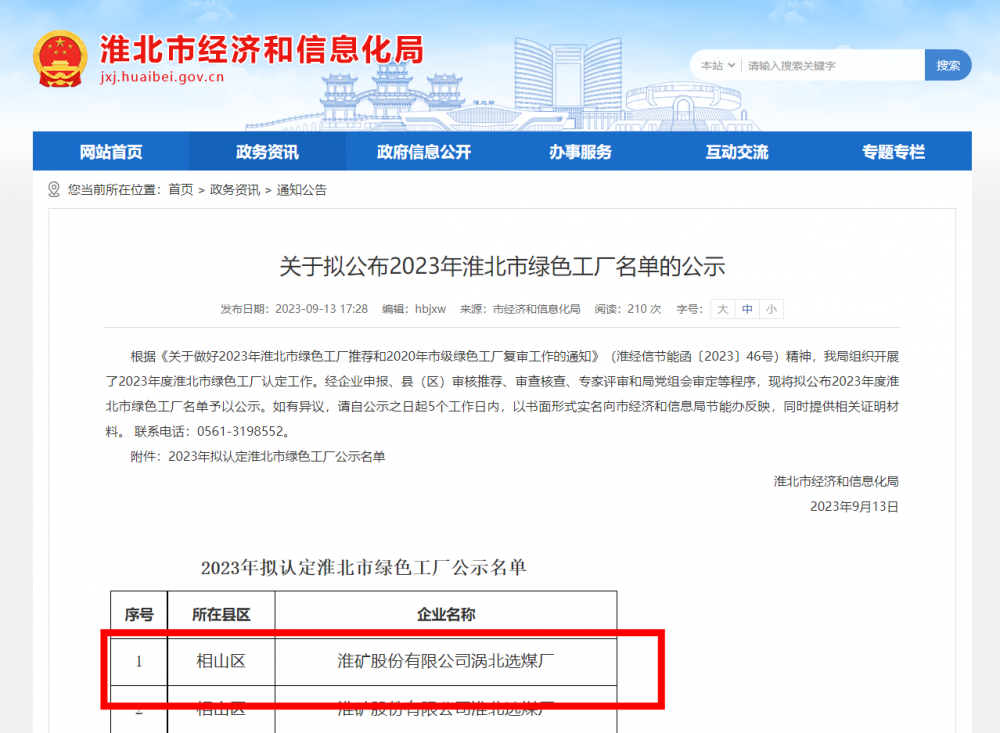Click the 搜索 search button

point(948,65)
